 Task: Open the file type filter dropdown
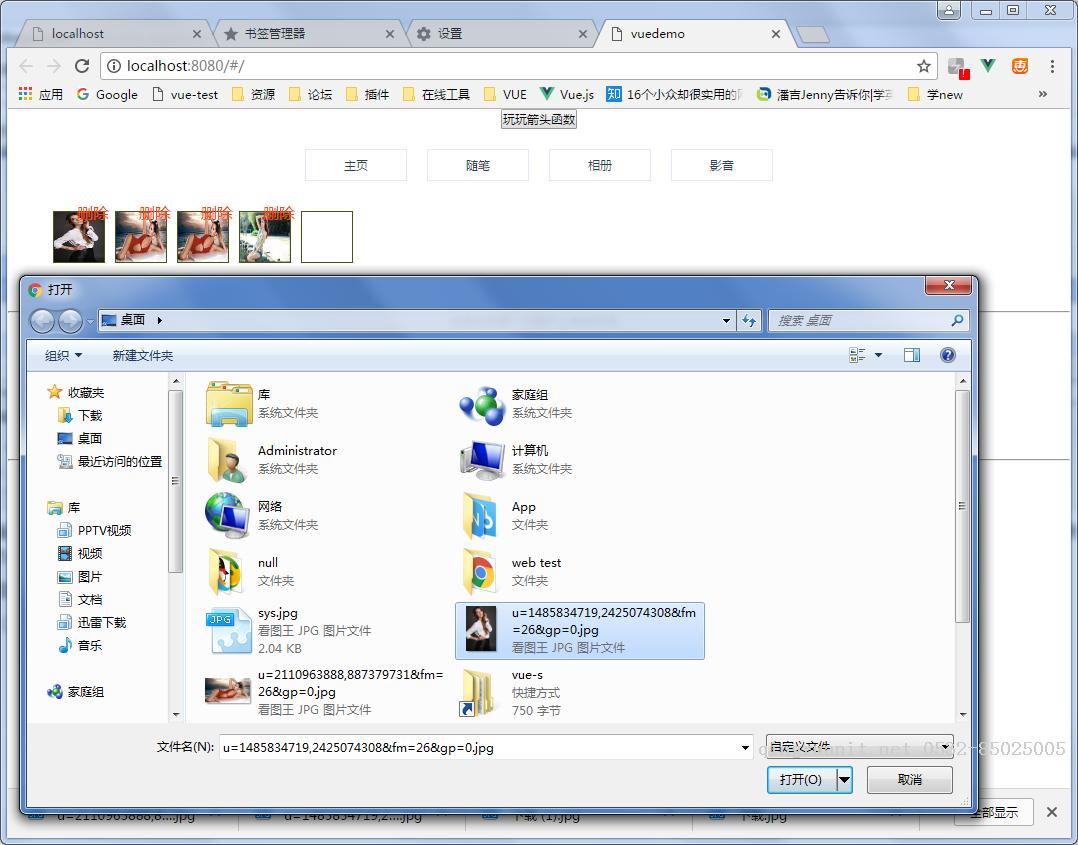[859, 747]
